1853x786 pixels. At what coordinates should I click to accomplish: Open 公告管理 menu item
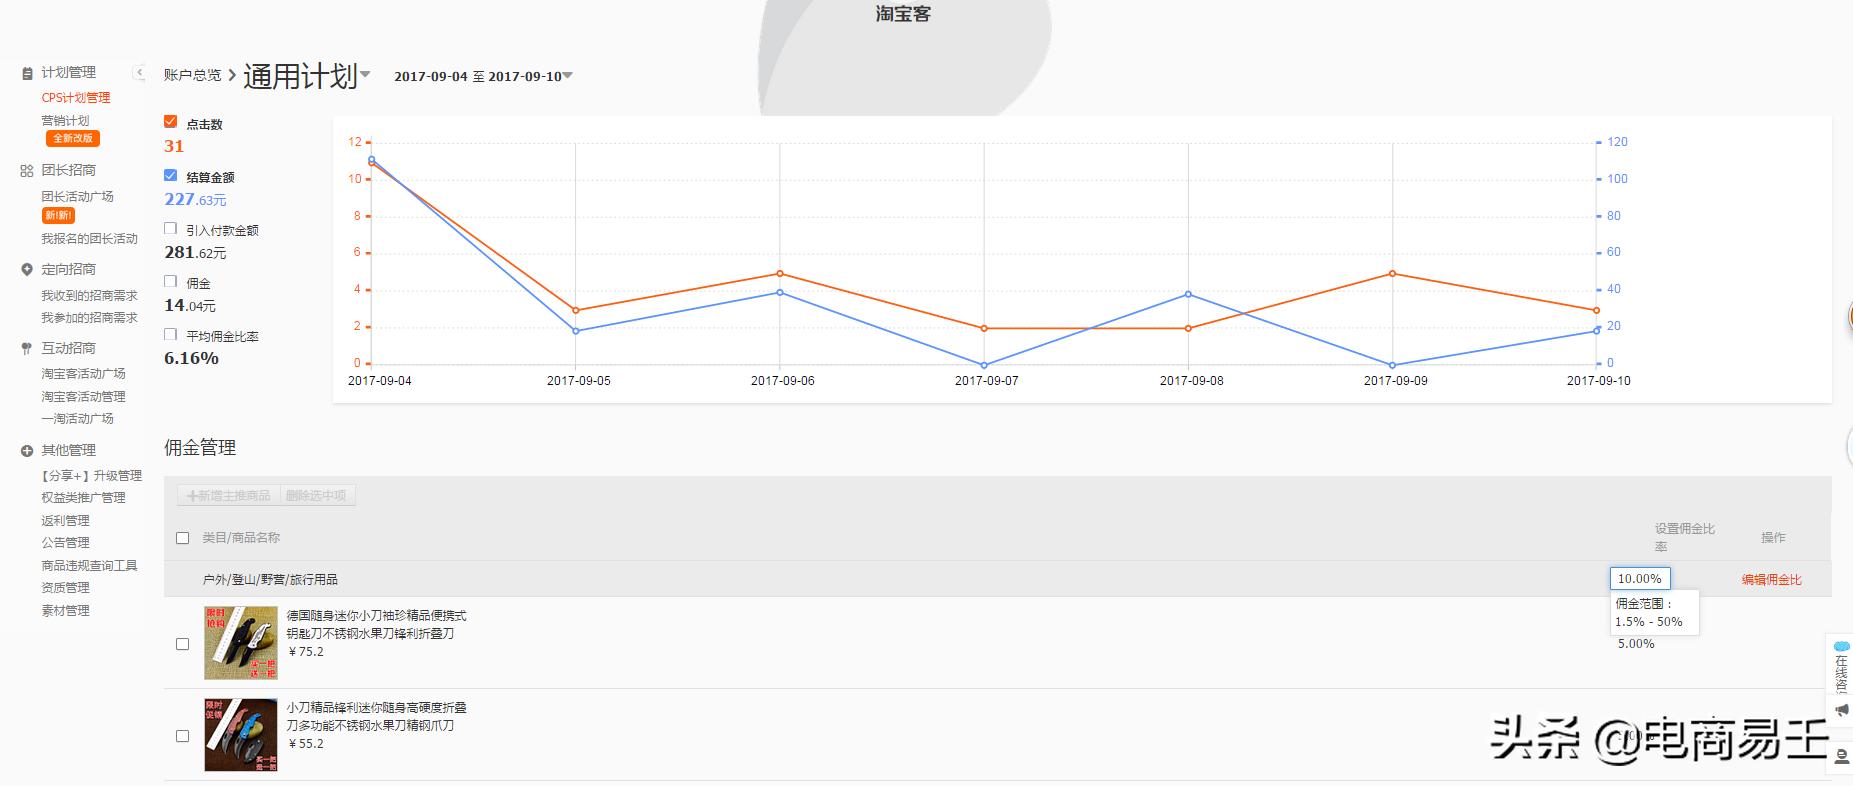pyautogui.click(x=65, y=543)
